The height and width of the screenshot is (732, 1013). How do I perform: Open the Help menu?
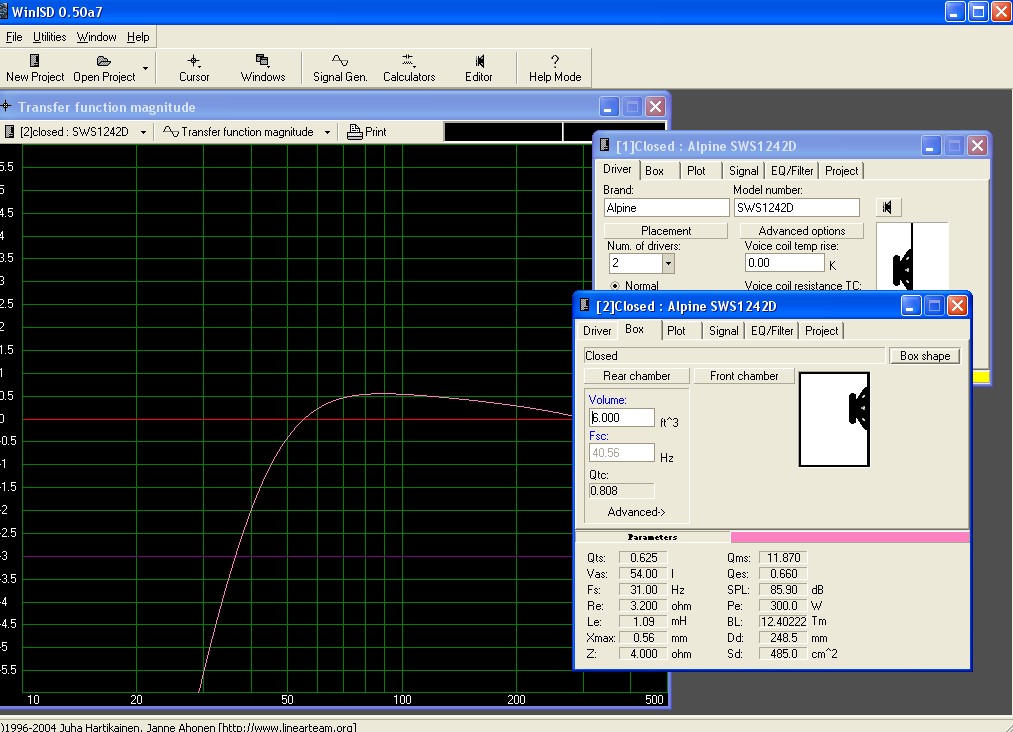[138, 37]
